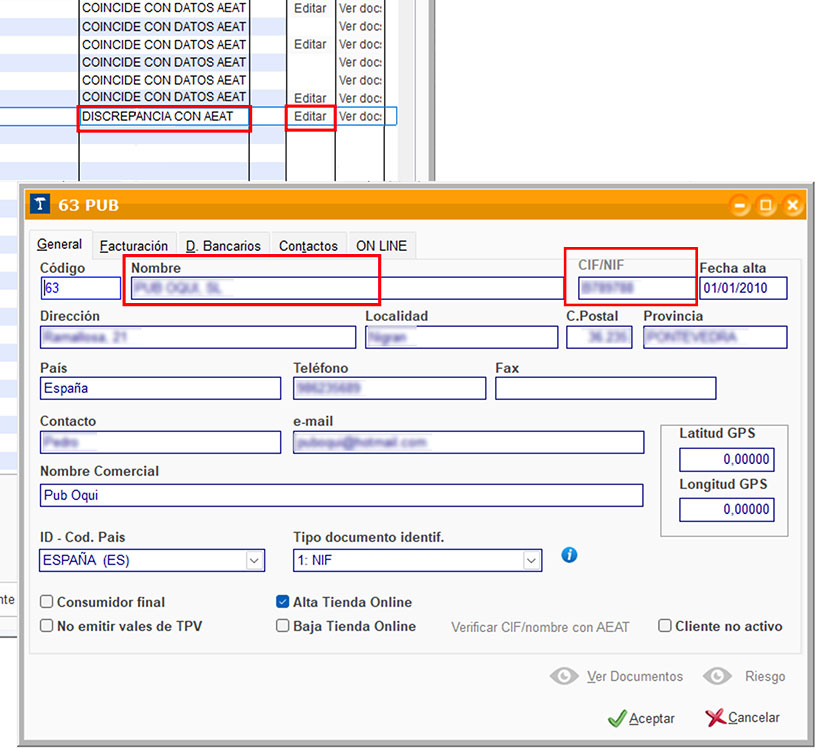Click the Nombre Comercial input field
Screen dimensions: 815x749
[x=341, y=495]
